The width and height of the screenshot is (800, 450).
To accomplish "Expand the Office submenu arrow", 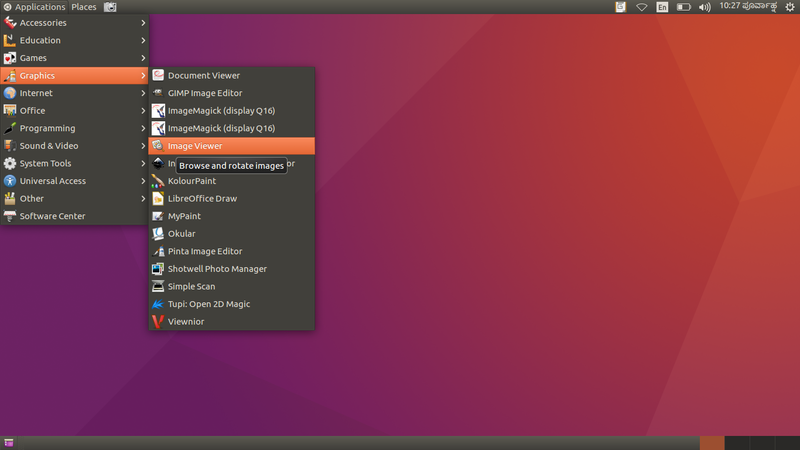I will pos(143,111).
